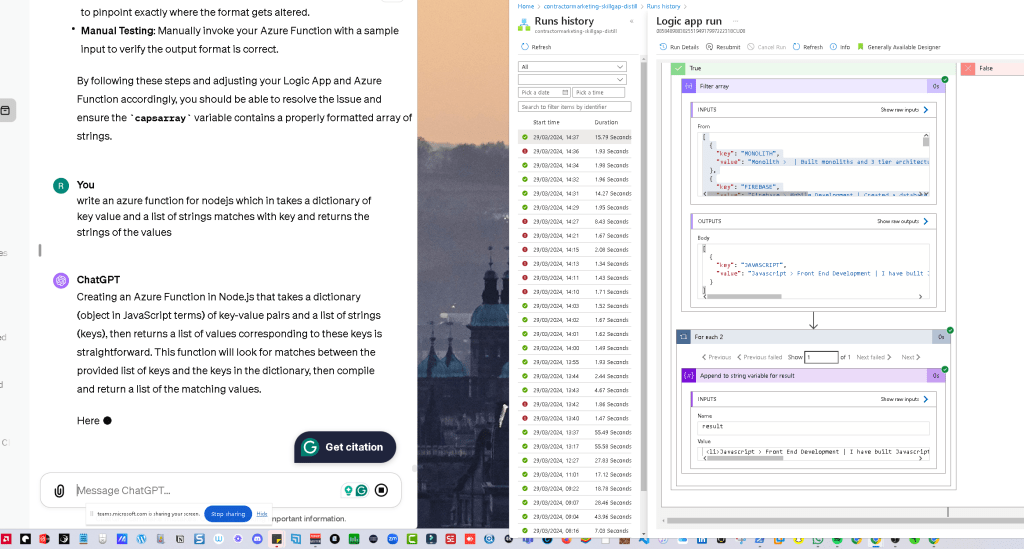Click the Grammarly lightbulb suggestion icon
The width and height of the screenshot is (1024, 549).
tap(348, 490)
